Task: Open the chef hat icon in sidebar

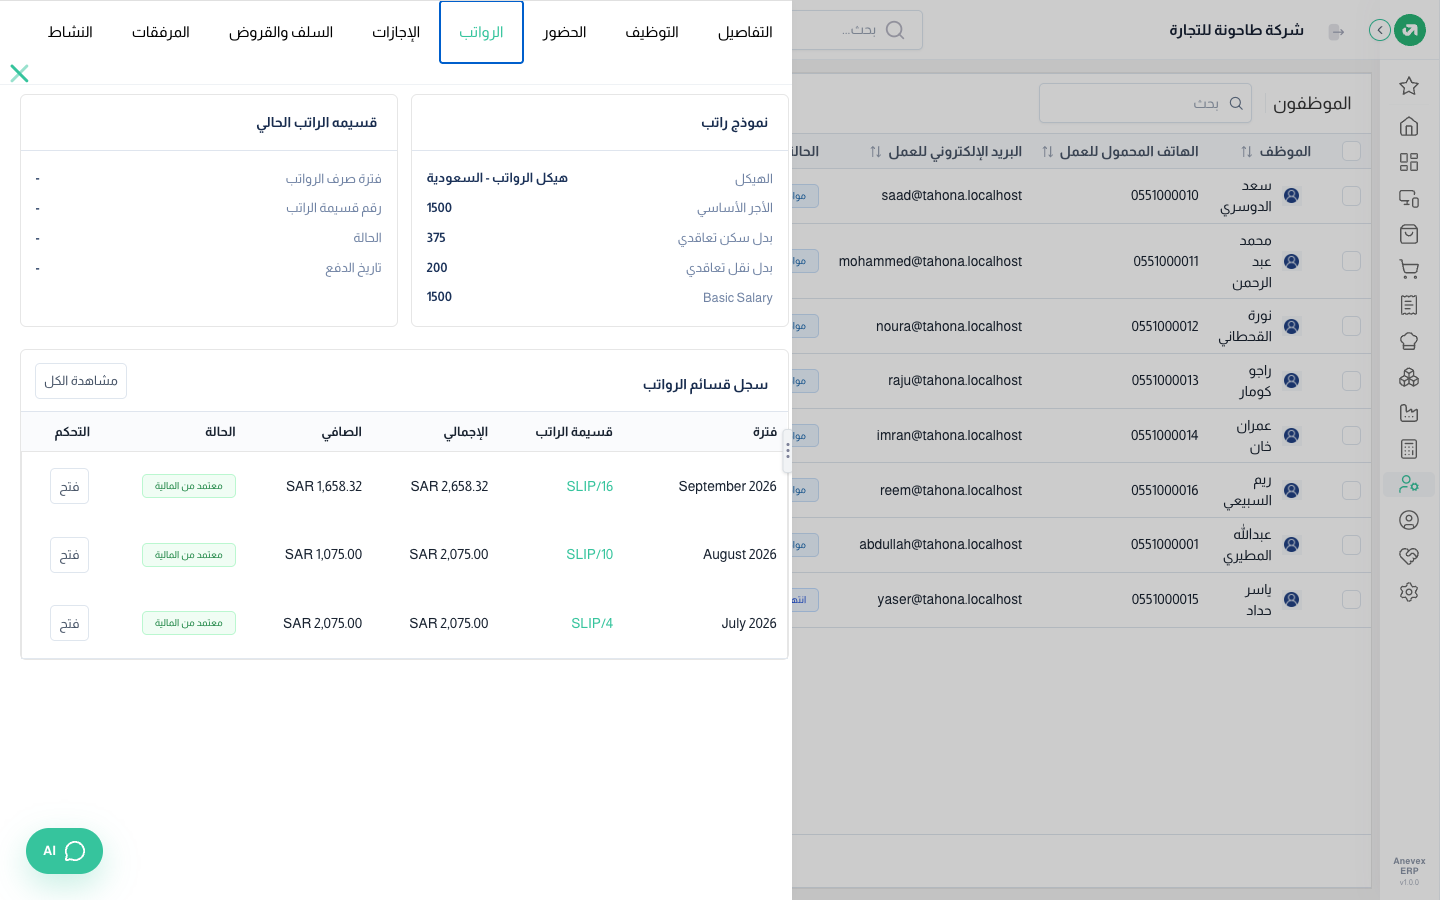Action: [1409, 341]
